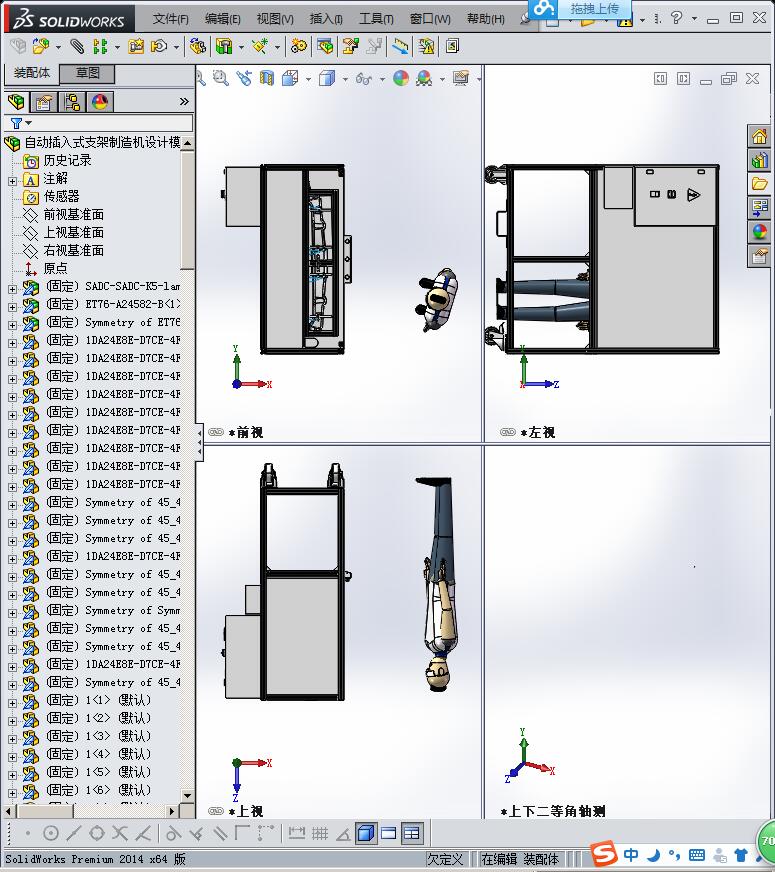This screenshot has width=775, height=872.
Task: Toggle the Sogou half-moon width mode
Action: 654,854
